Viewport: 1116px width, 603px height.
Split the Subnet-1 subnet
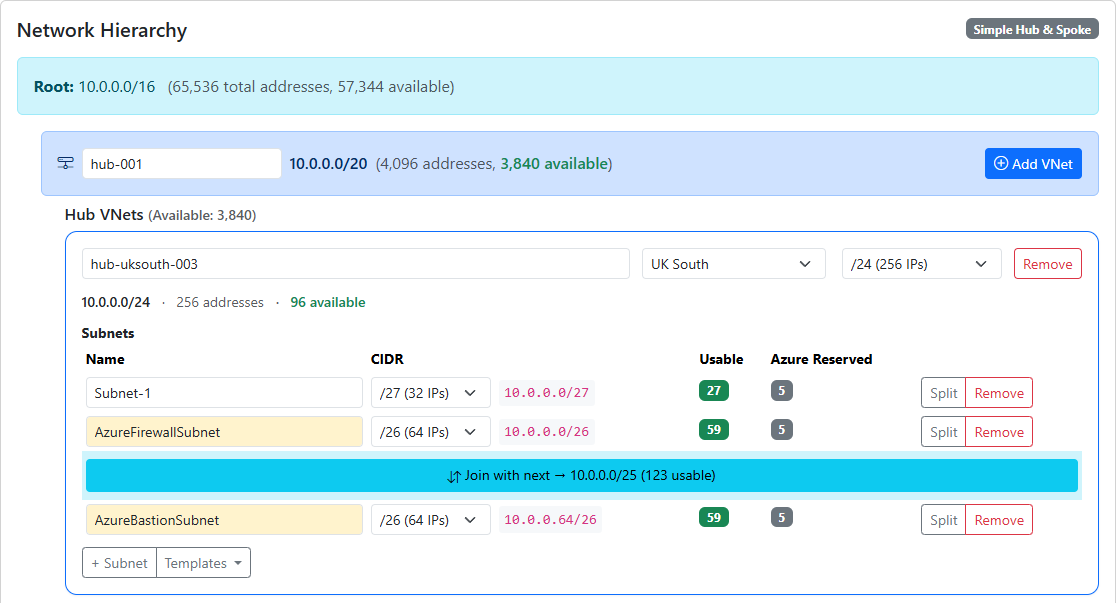coord(943,392)
